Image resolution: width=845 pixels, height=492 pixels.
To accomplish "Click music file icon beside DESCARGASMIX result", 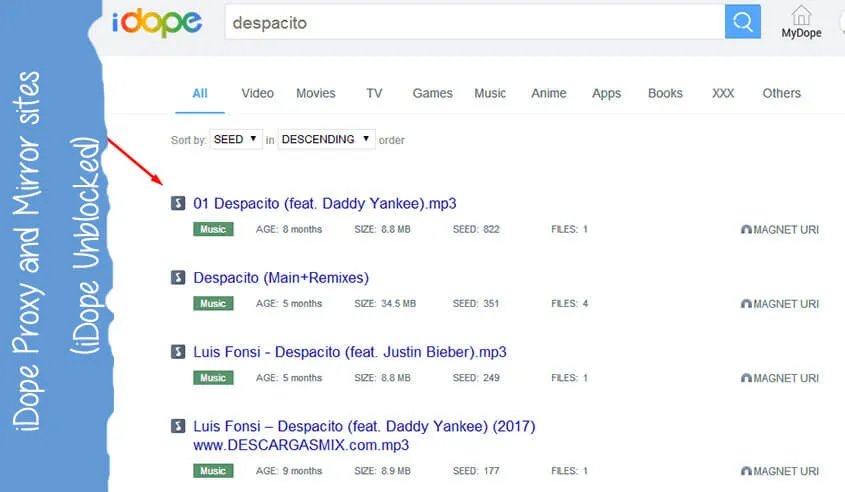I will pyautogui.click(x=178, y=426).
